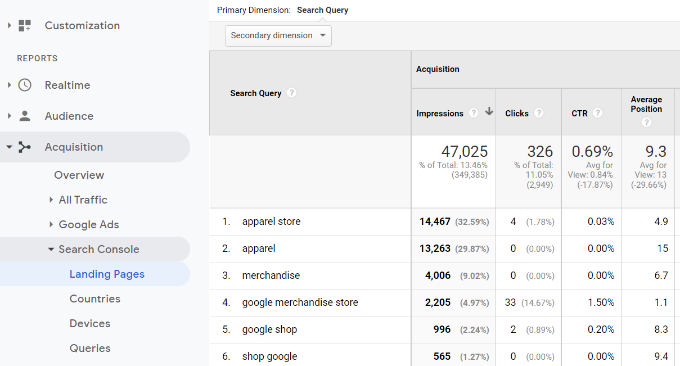
Task: Expand the Google Ads submenu arrow
Action: [51, 224]
